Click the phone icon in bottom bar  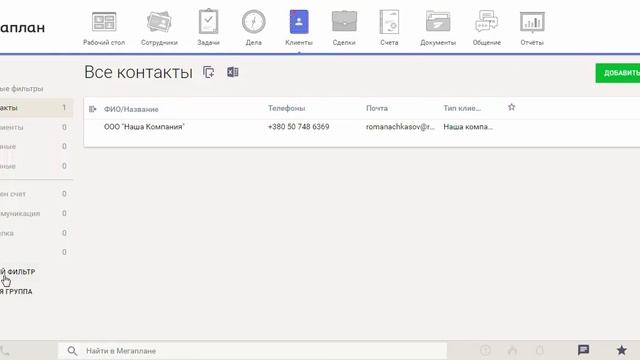(4, 351)
